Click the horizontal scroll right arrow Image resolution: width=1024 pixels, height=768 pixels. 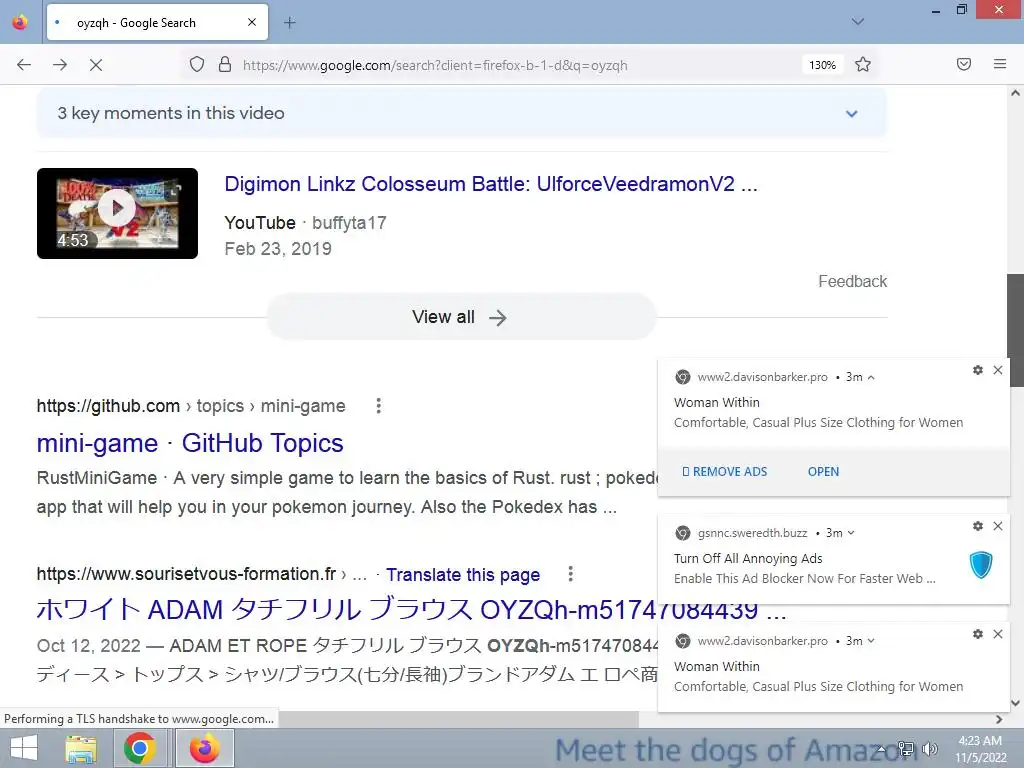[999, 719]
